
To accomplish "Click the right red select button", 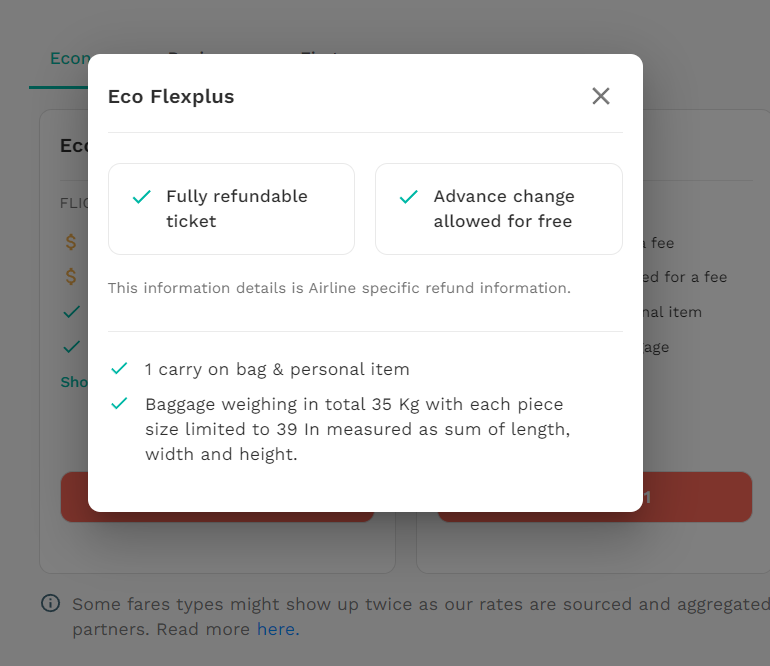I will coord(697,497).
